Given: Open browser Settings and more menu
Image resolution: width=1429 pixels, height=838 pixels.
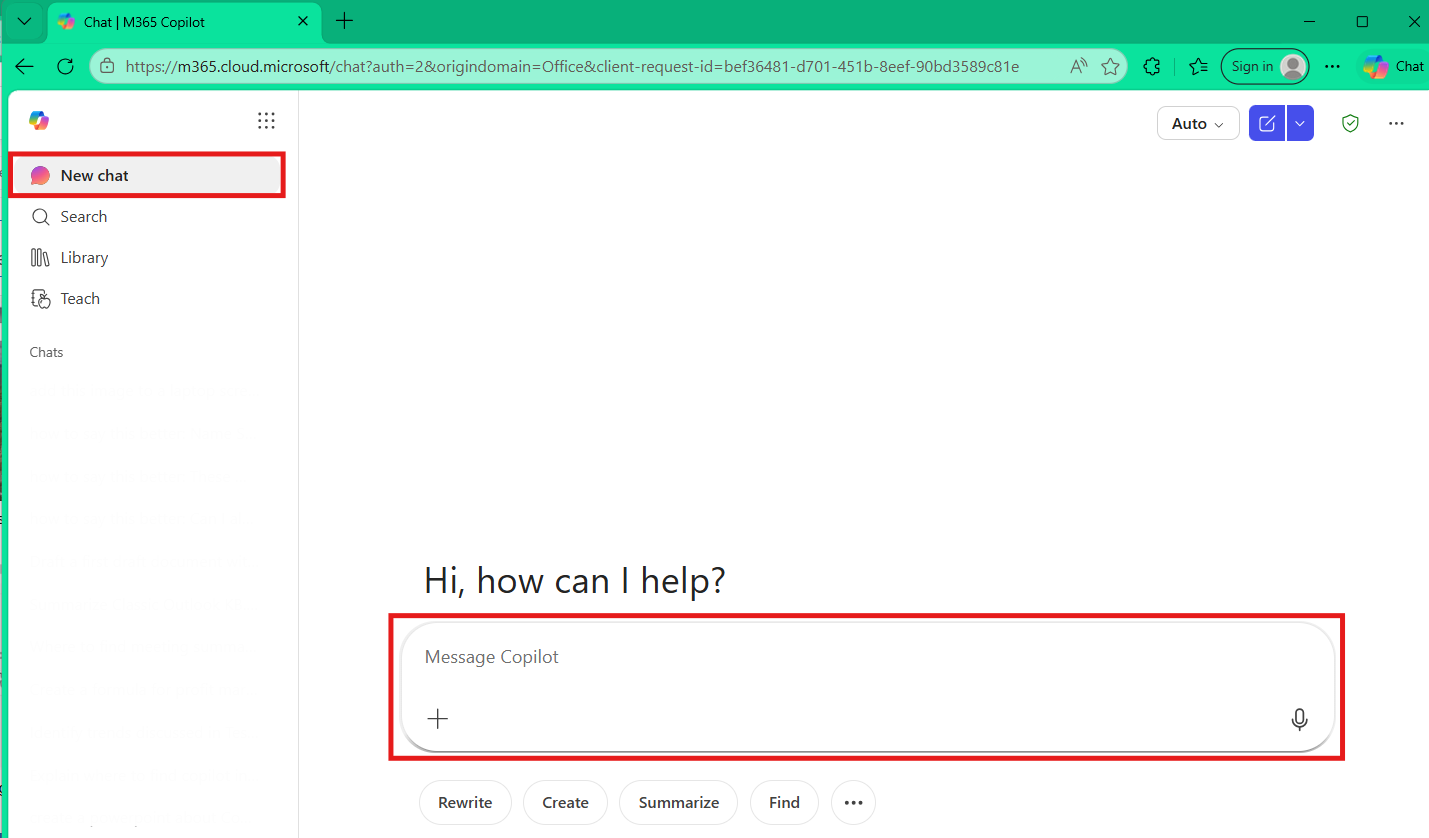Looking at the screenshot, I should coord(1332,66).
